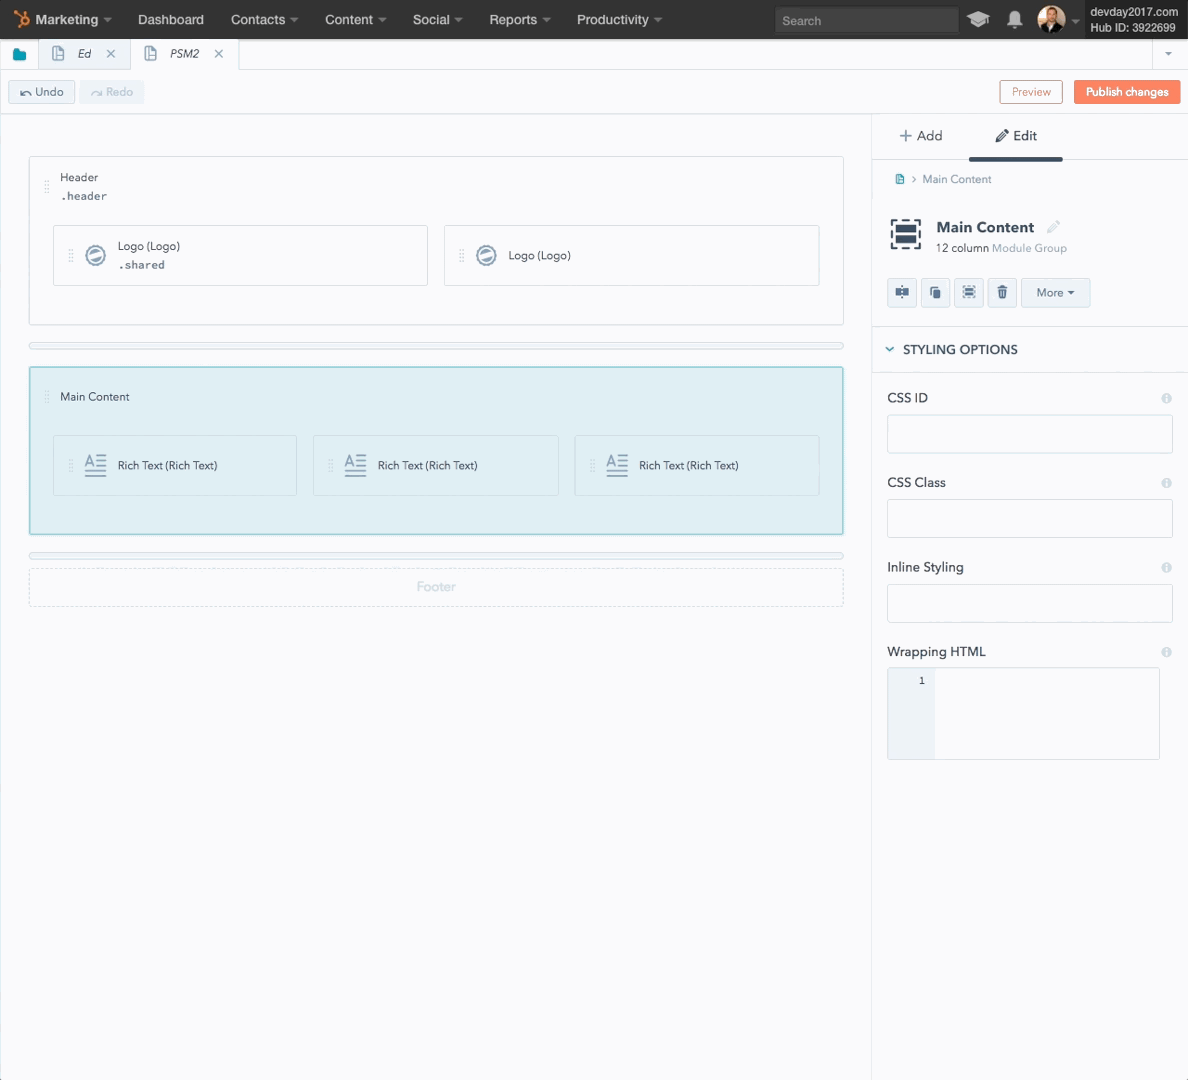Click the template icon in the breadcrumb
Screen dimensions: 1188x1080
point(899,180)
